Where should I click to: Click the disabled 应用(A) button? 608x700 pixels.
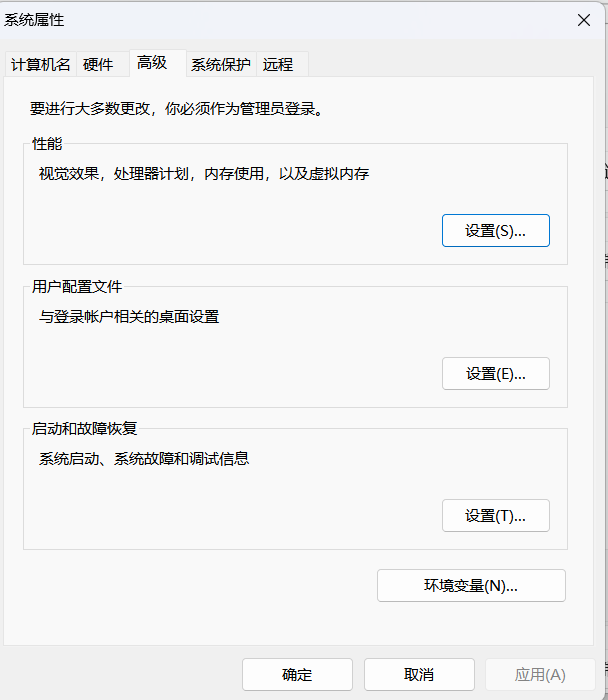click(x=540, y=674)
